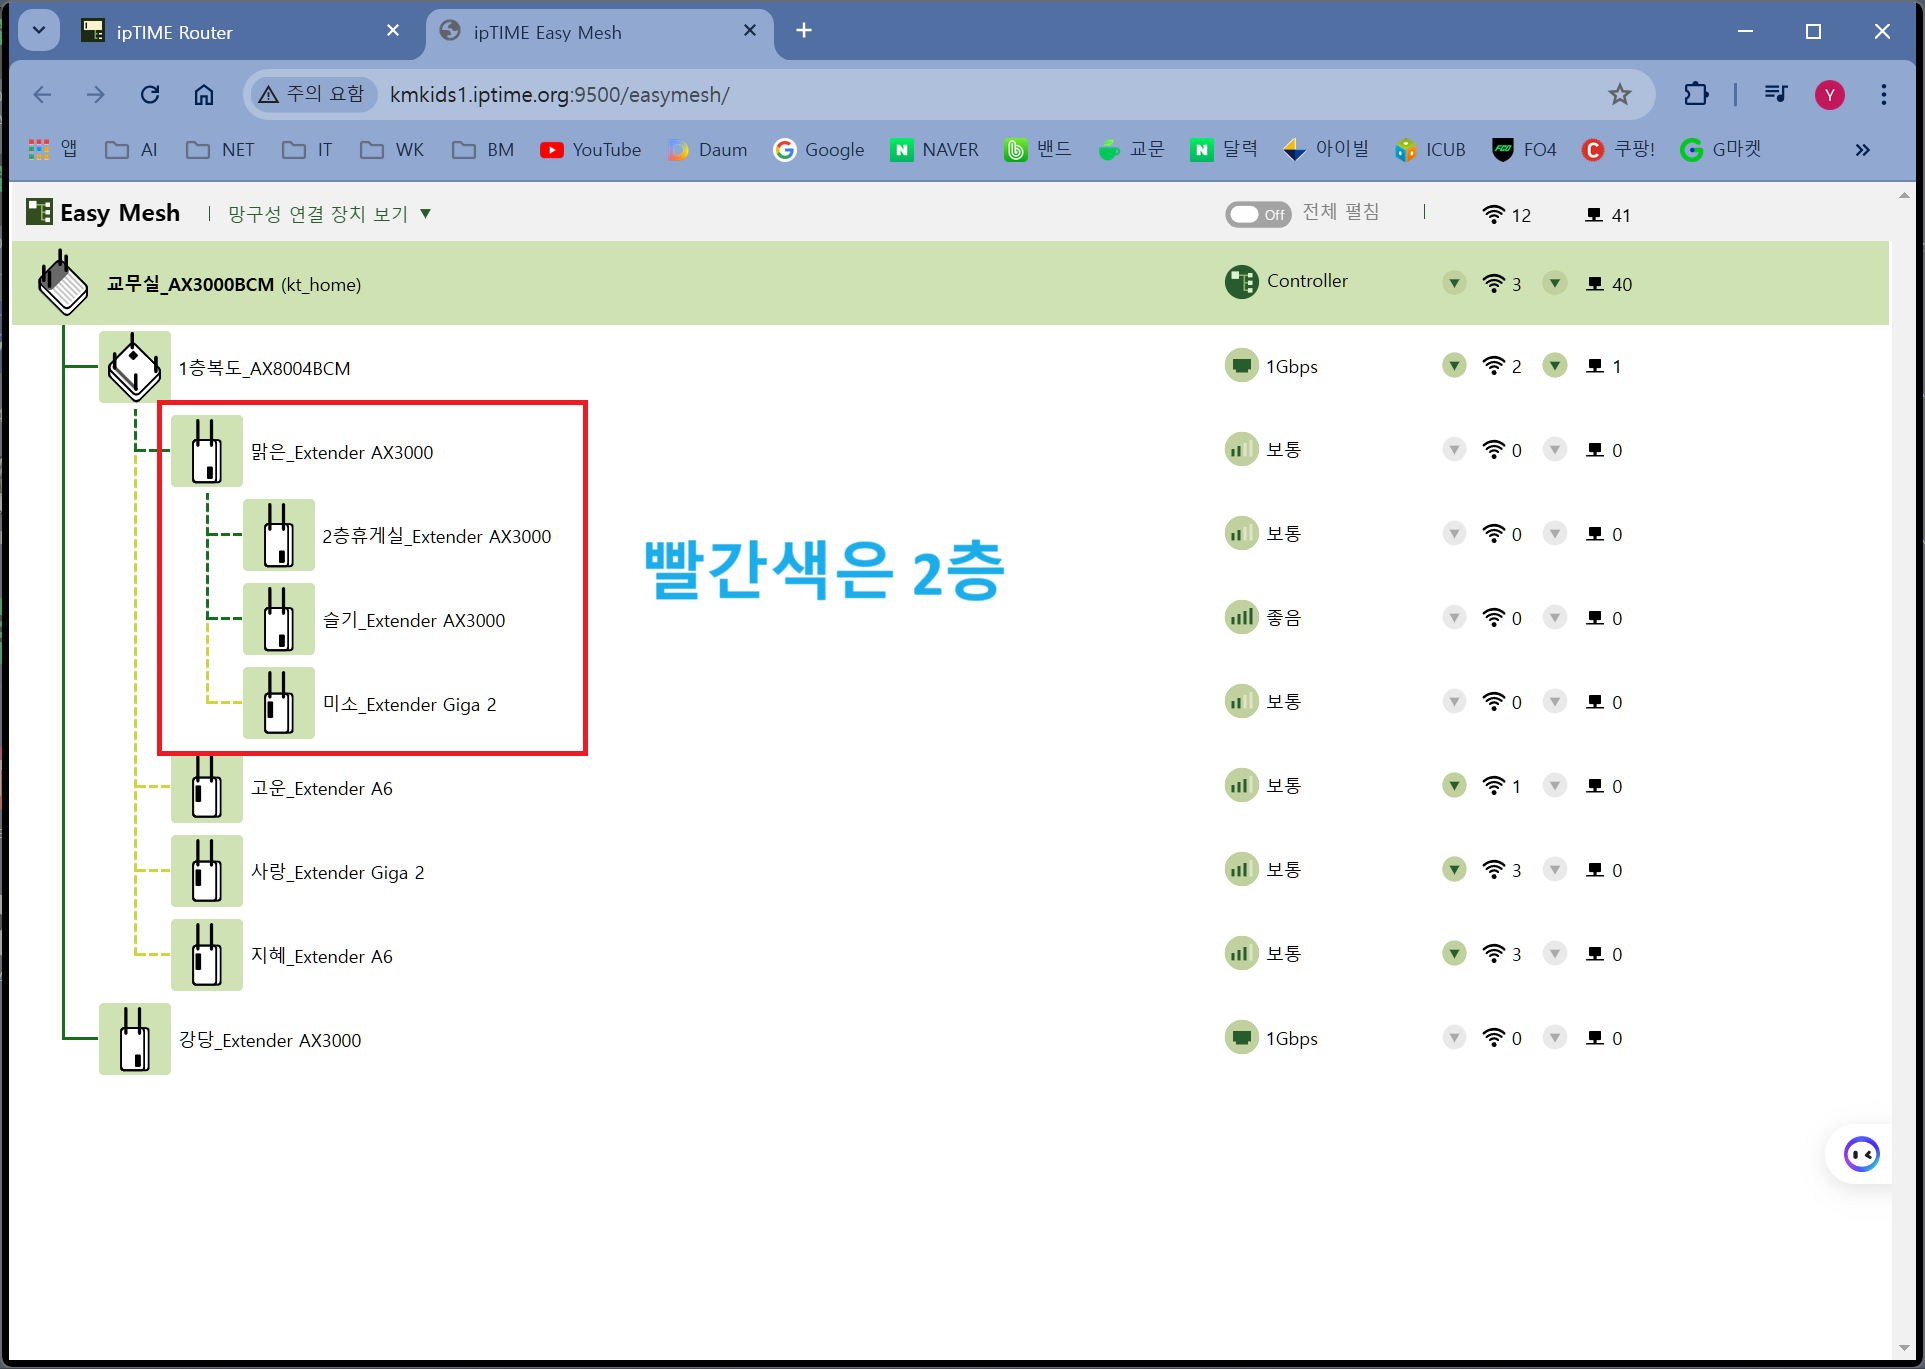Click the 1층복도_AX8004BCM router icon

135,367
